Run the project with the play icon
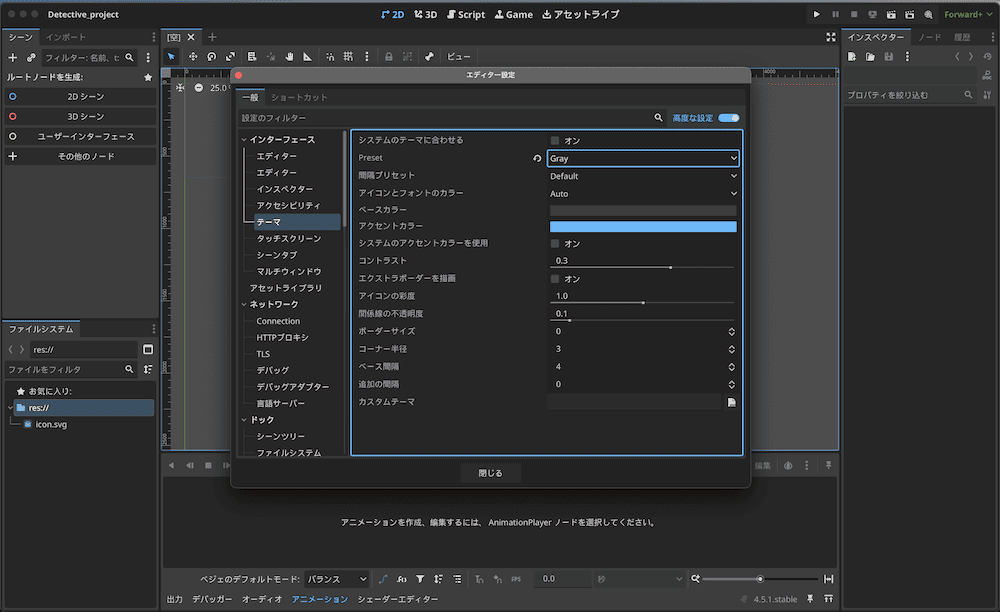The width and height of the screenshot is (1000, 612). click(817, 14)
